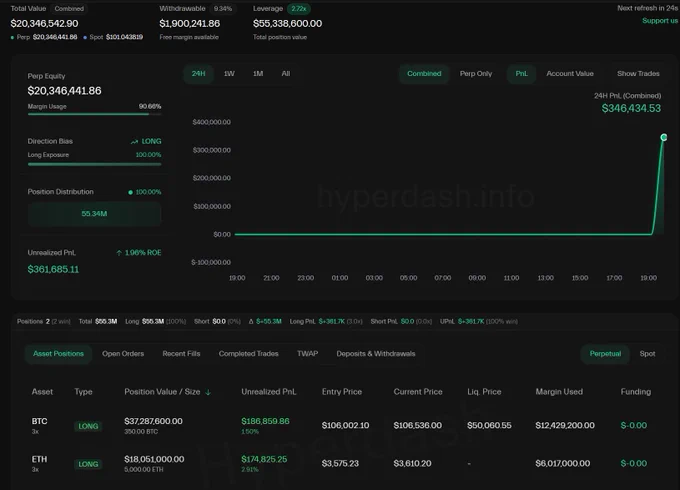Click the Support us link
680x490 pixels.
coord(660,21)
